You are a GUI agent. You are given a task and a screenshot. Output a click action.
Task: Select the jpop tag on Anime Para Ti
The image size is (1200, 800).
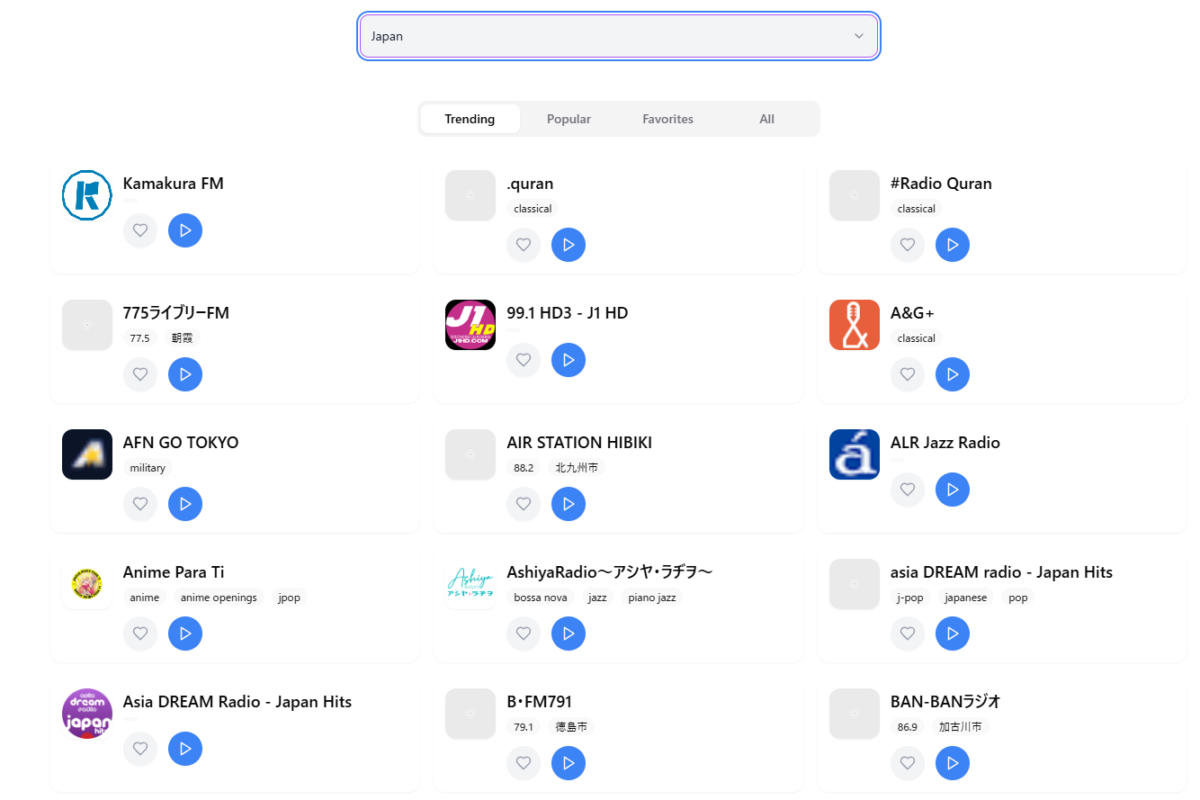point(289,598)
